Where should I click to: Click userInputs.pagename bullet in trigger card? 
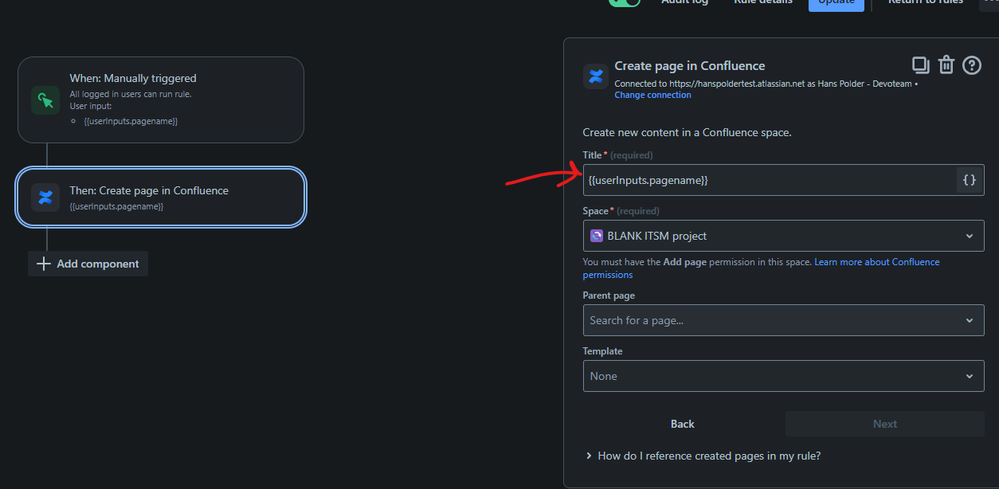pyautogui.click(x=131, y=121)
